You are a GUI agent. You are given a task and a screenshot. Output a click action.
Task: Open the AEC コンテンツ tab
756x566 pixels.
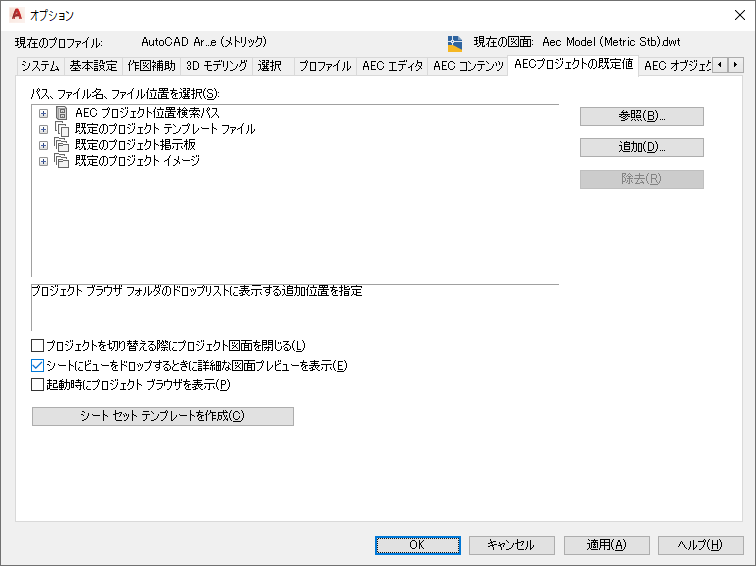pos(468,66)
